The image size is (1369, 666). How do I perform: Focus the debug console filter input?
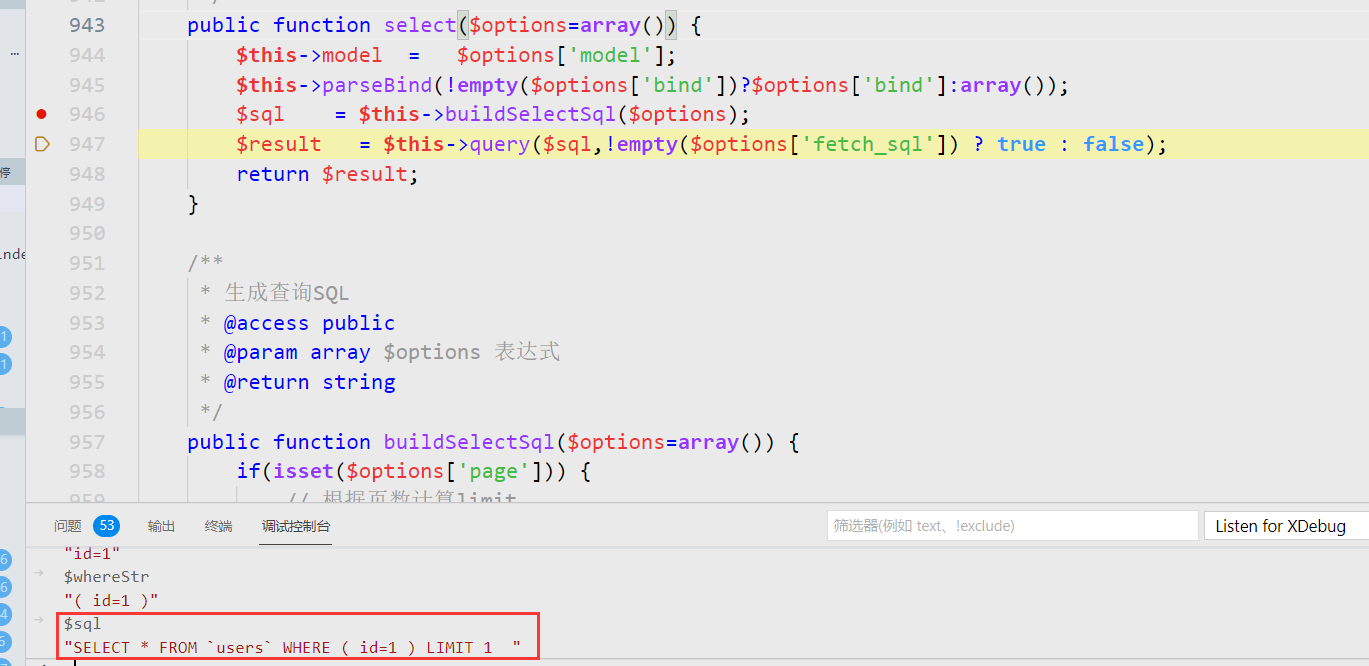[x=1012, y=526]
